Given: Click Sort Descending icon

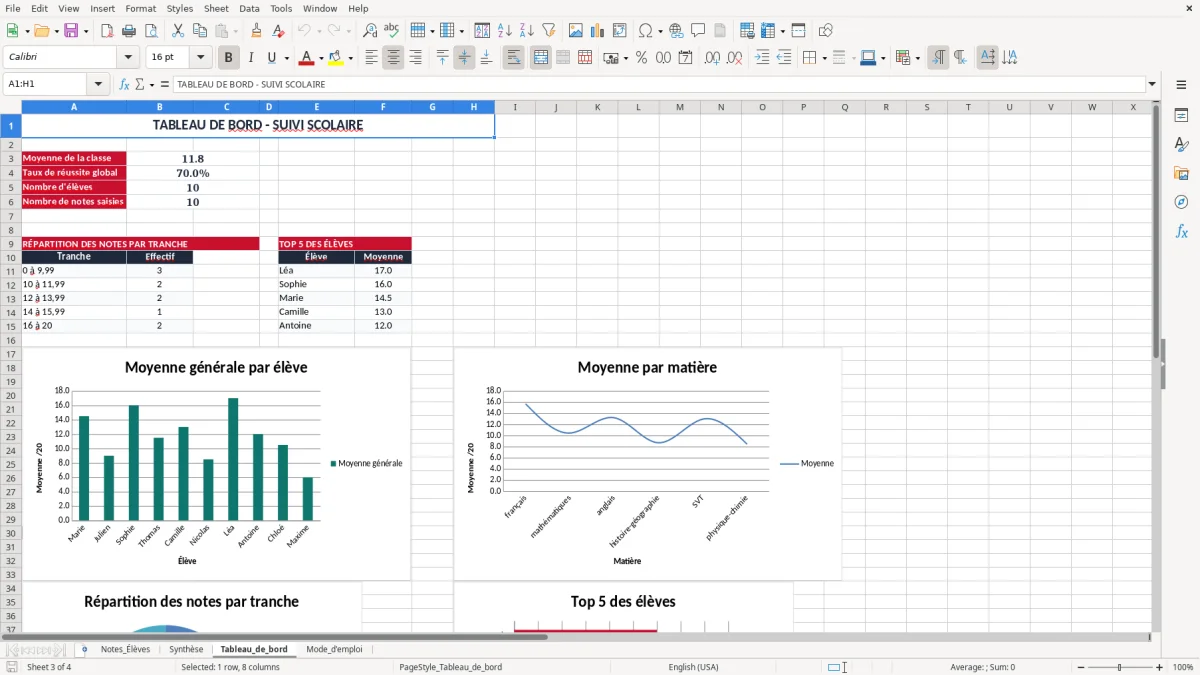Looking at the screenshot, I should point(527,31).
